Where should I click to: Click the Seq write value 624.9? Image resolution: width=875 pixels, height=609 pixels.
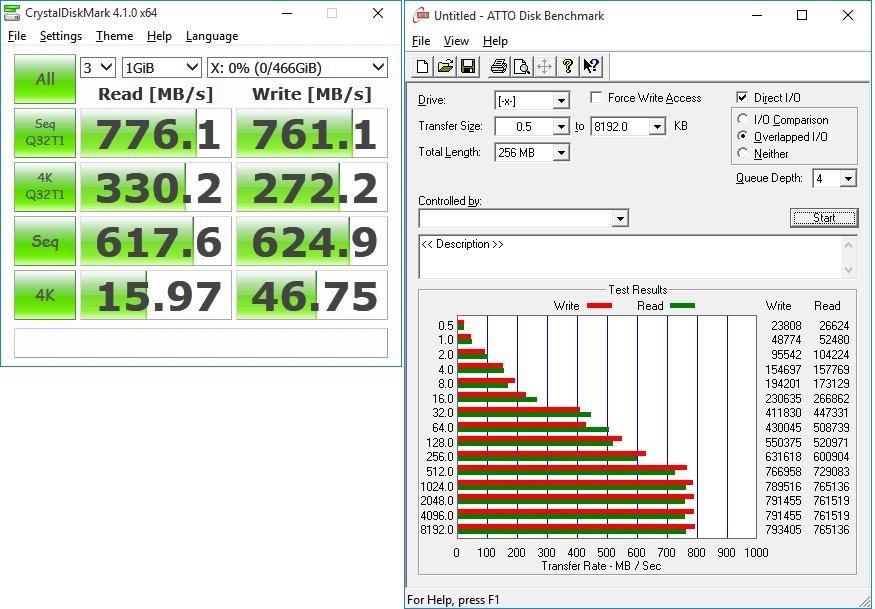pos(311,241)
